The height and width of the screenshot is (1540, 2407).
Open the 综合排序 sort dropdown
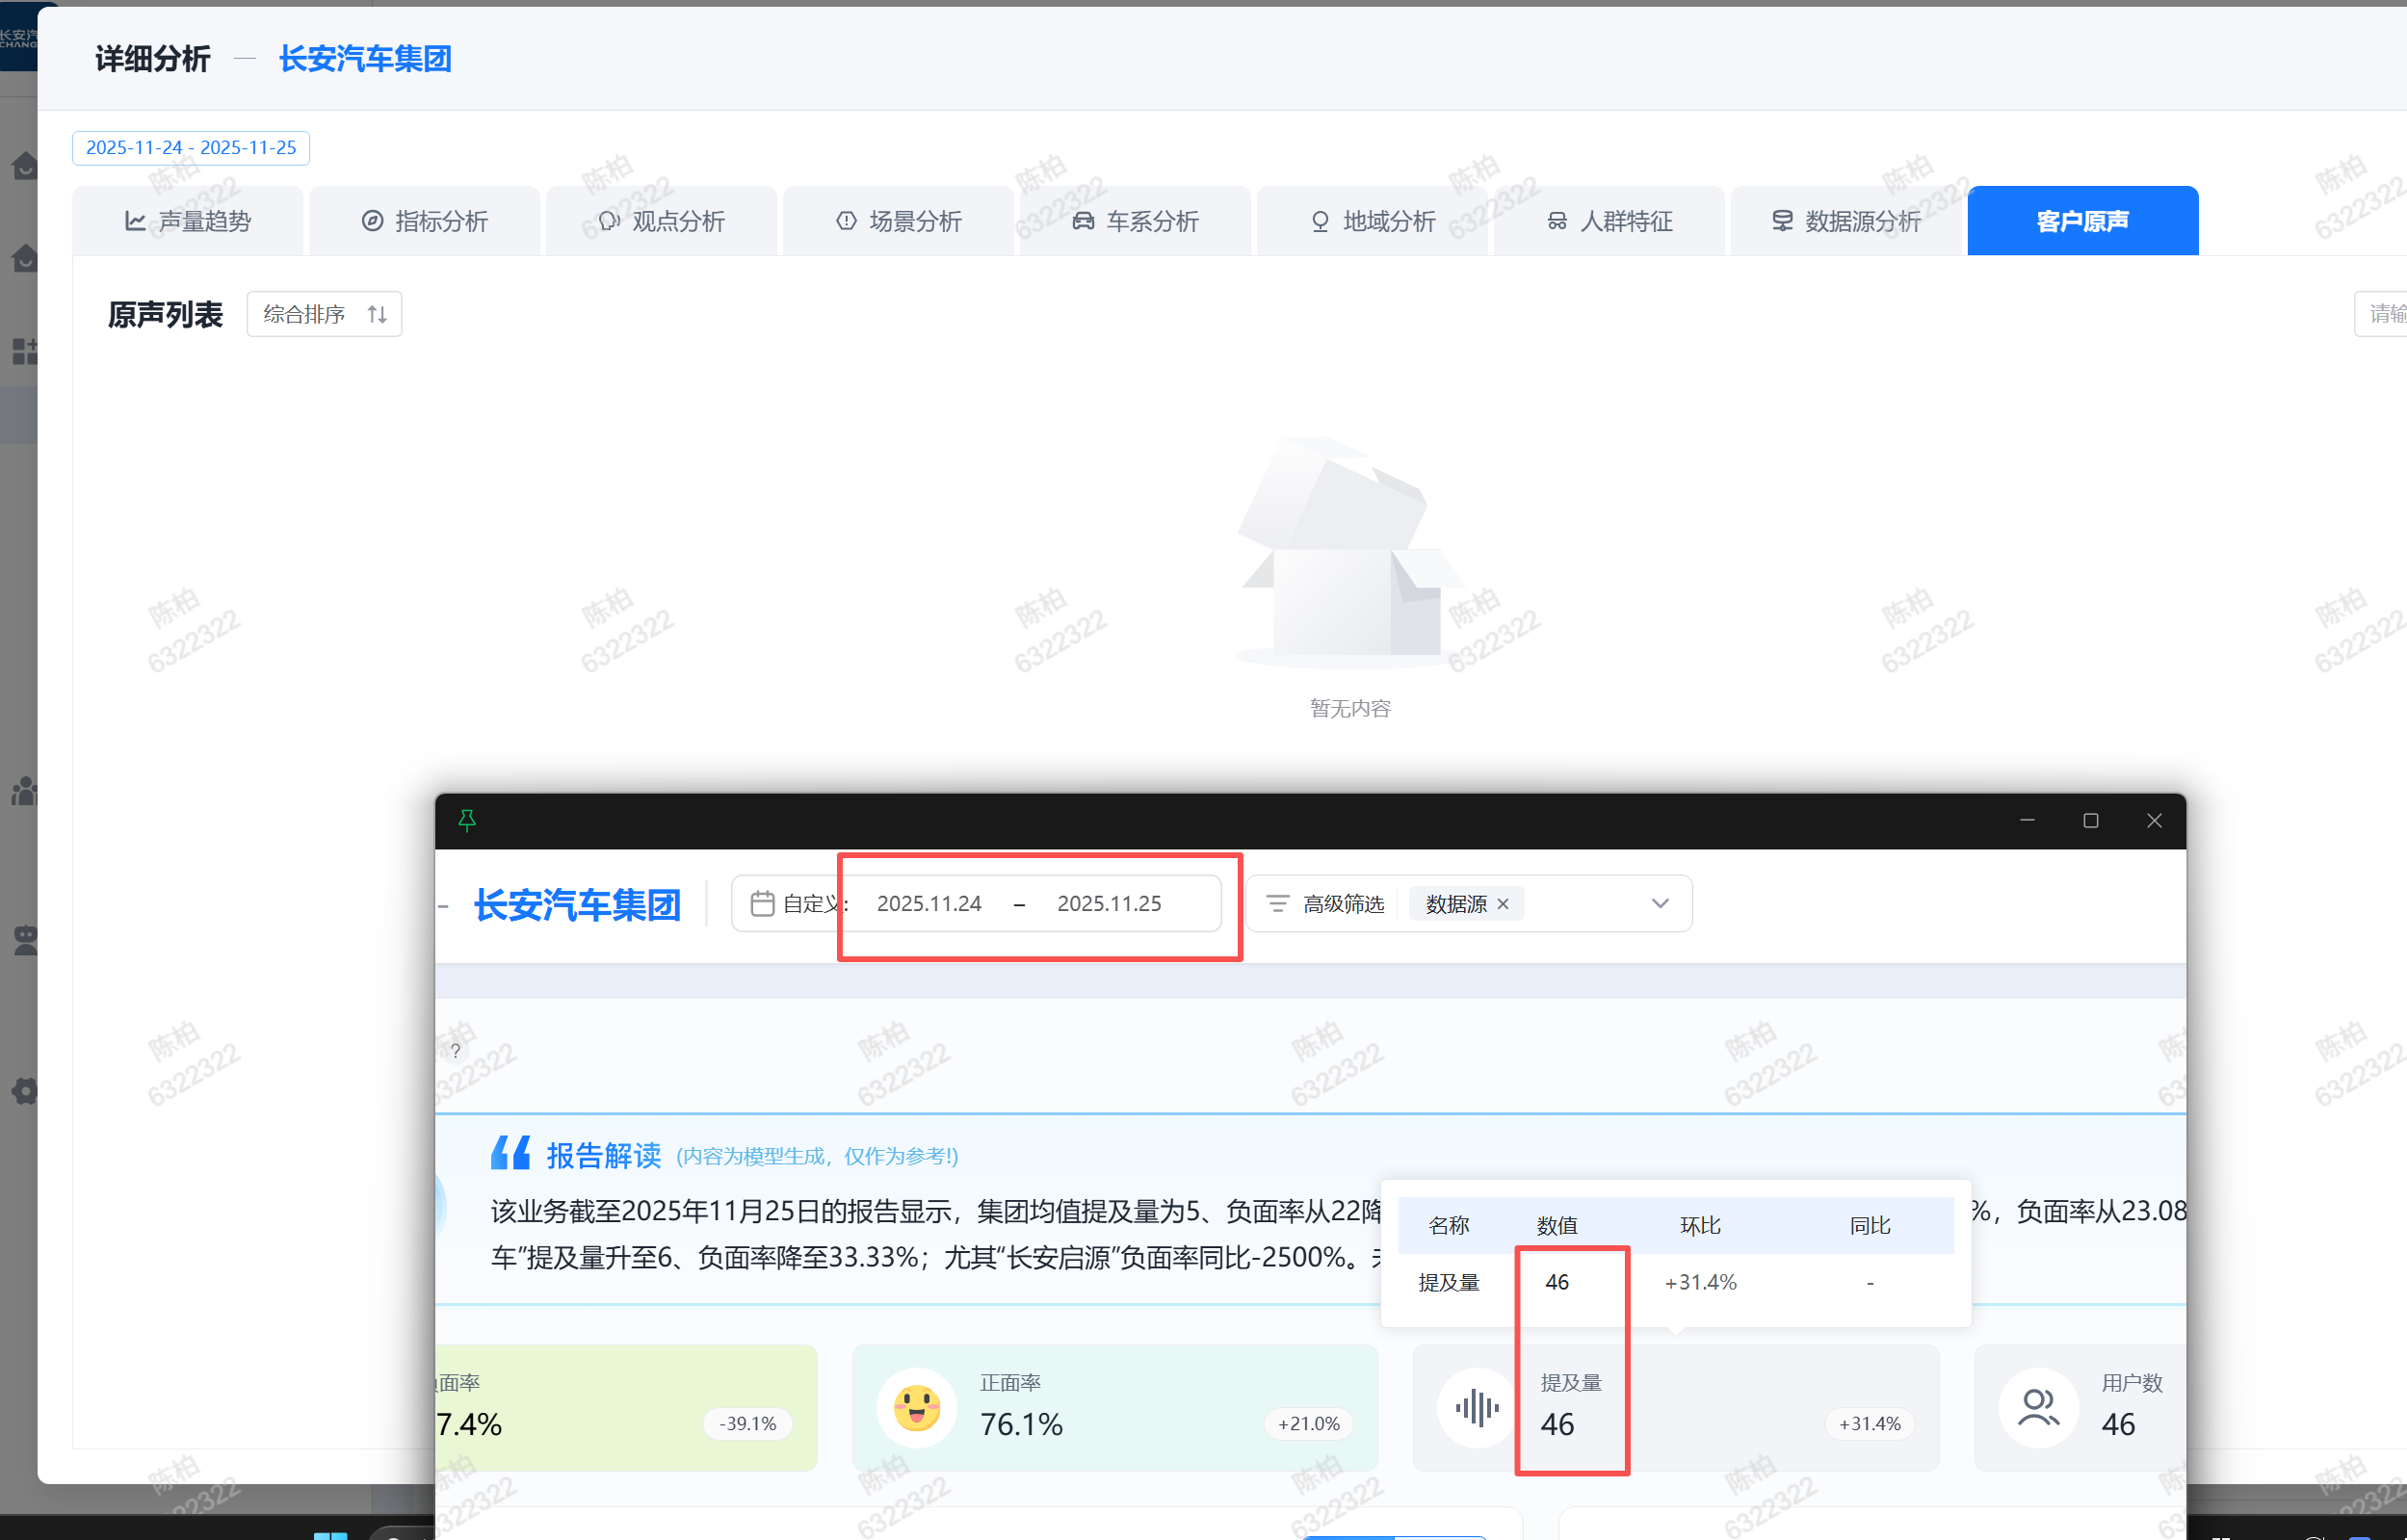click(x=324, y=314)
